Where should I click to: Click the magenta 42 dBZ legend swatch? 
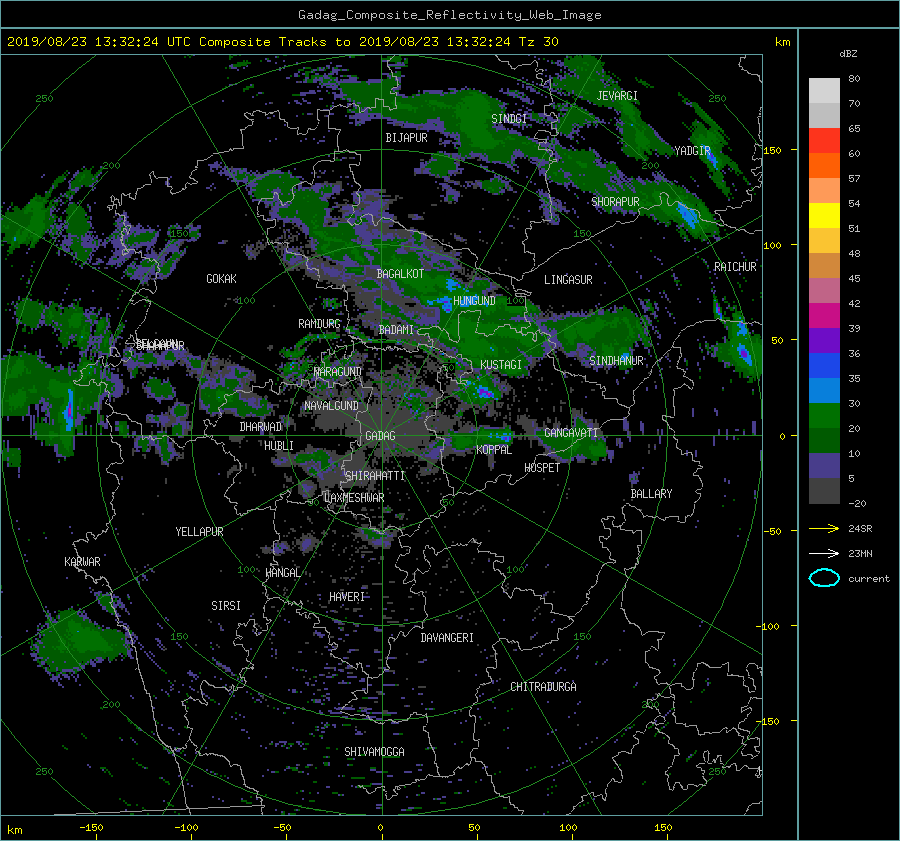(824, 316)
